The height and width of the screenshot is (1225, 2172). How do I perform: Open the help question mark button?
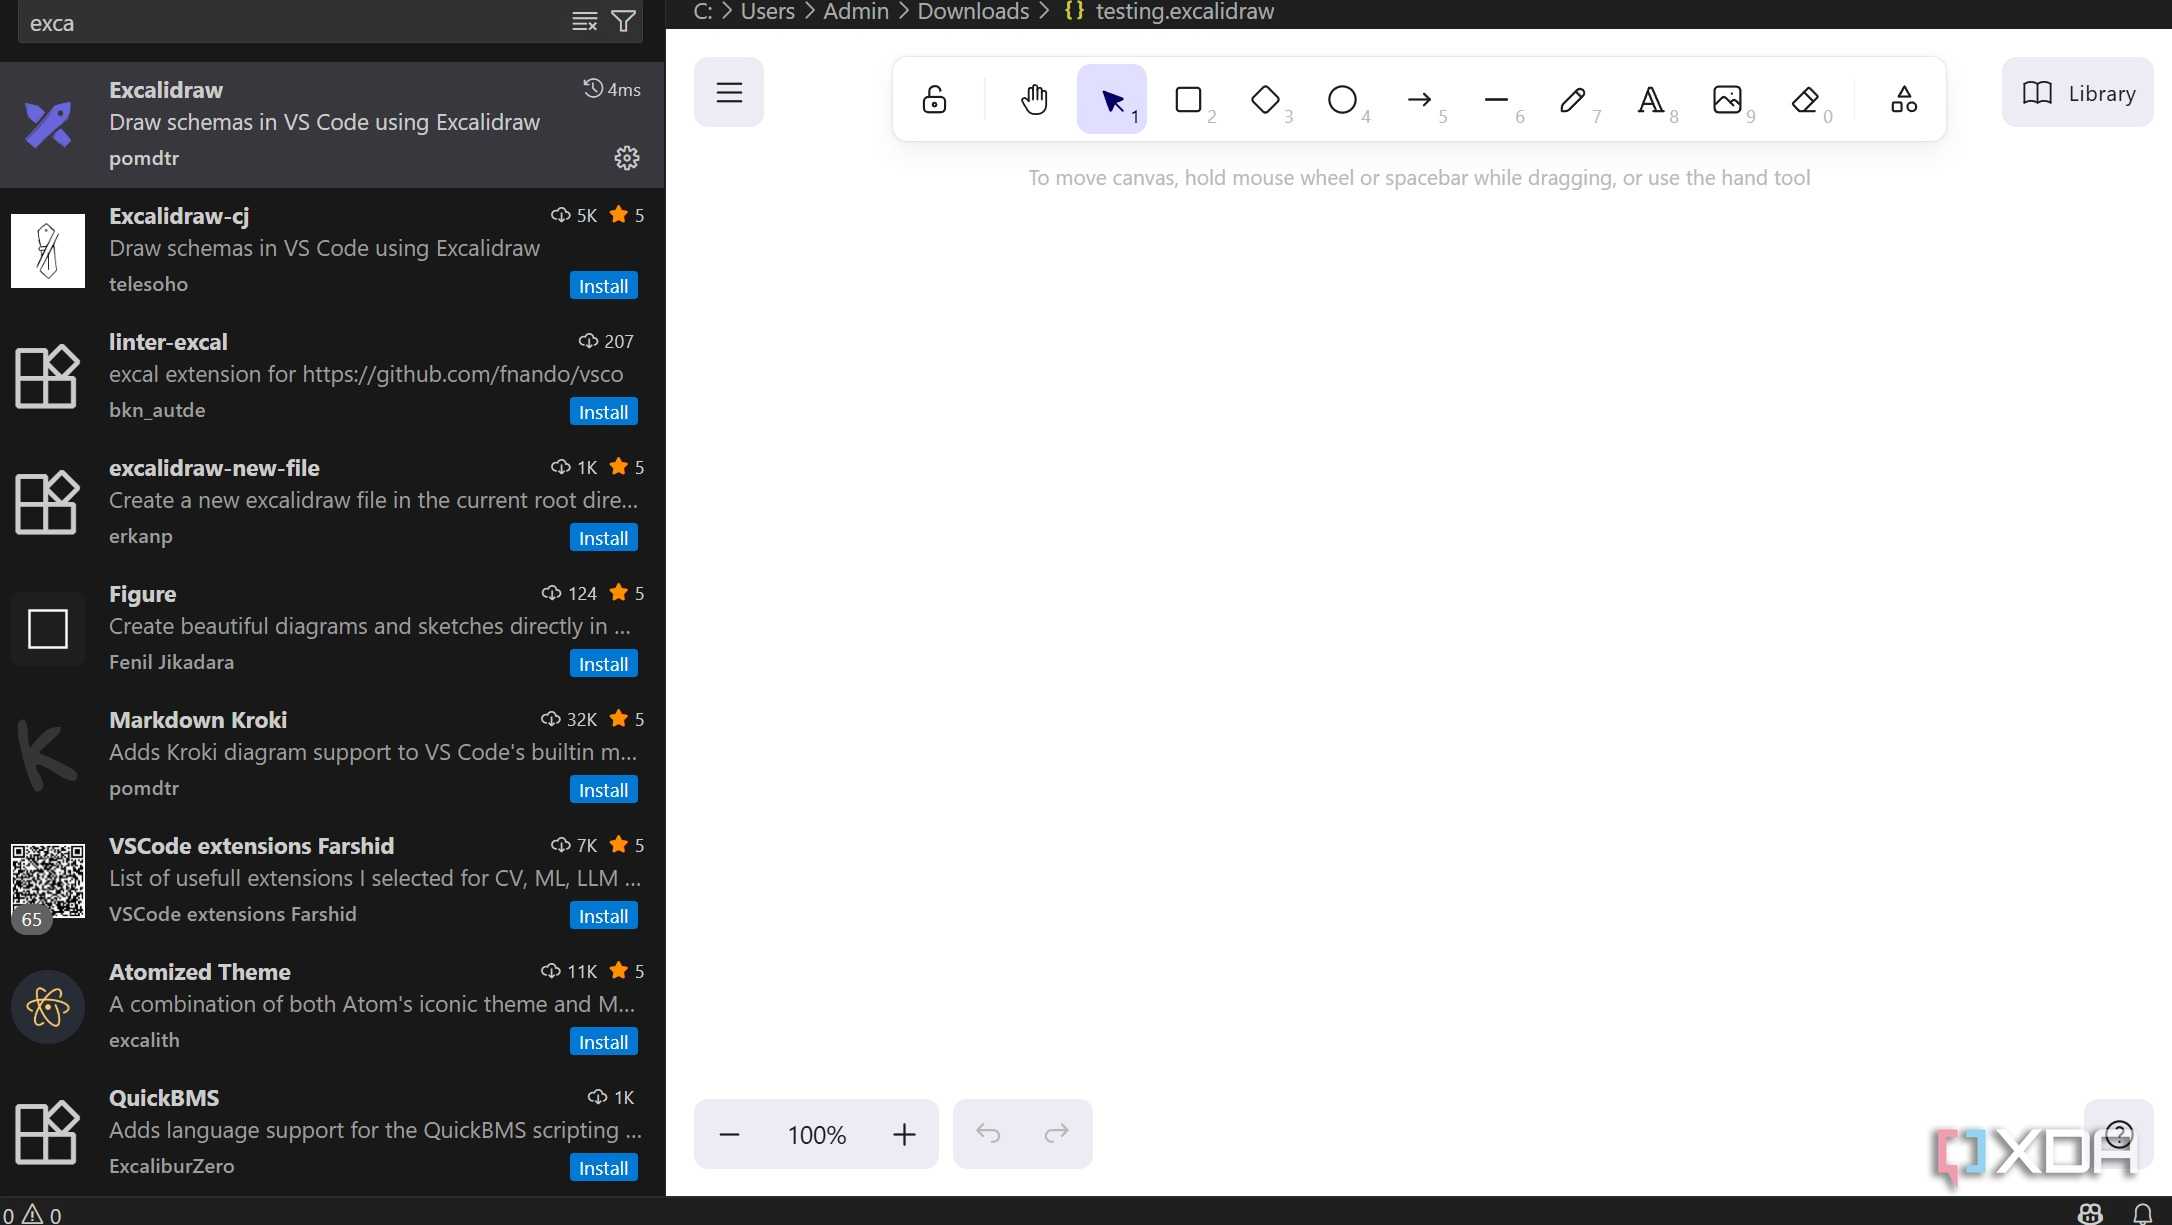point(2118,1134)
